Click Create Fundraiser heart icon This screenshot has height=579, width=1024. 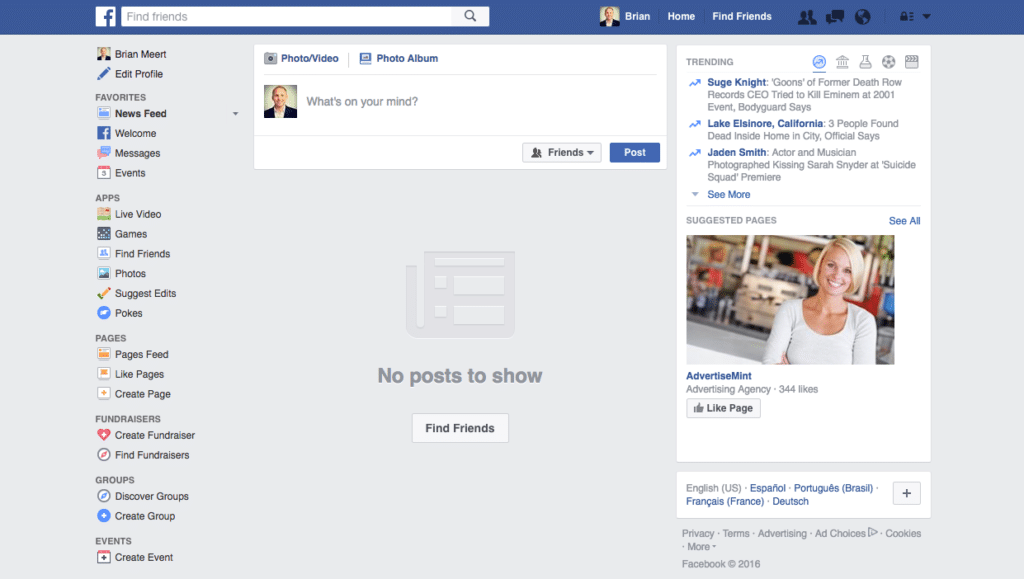coord(103,435)
